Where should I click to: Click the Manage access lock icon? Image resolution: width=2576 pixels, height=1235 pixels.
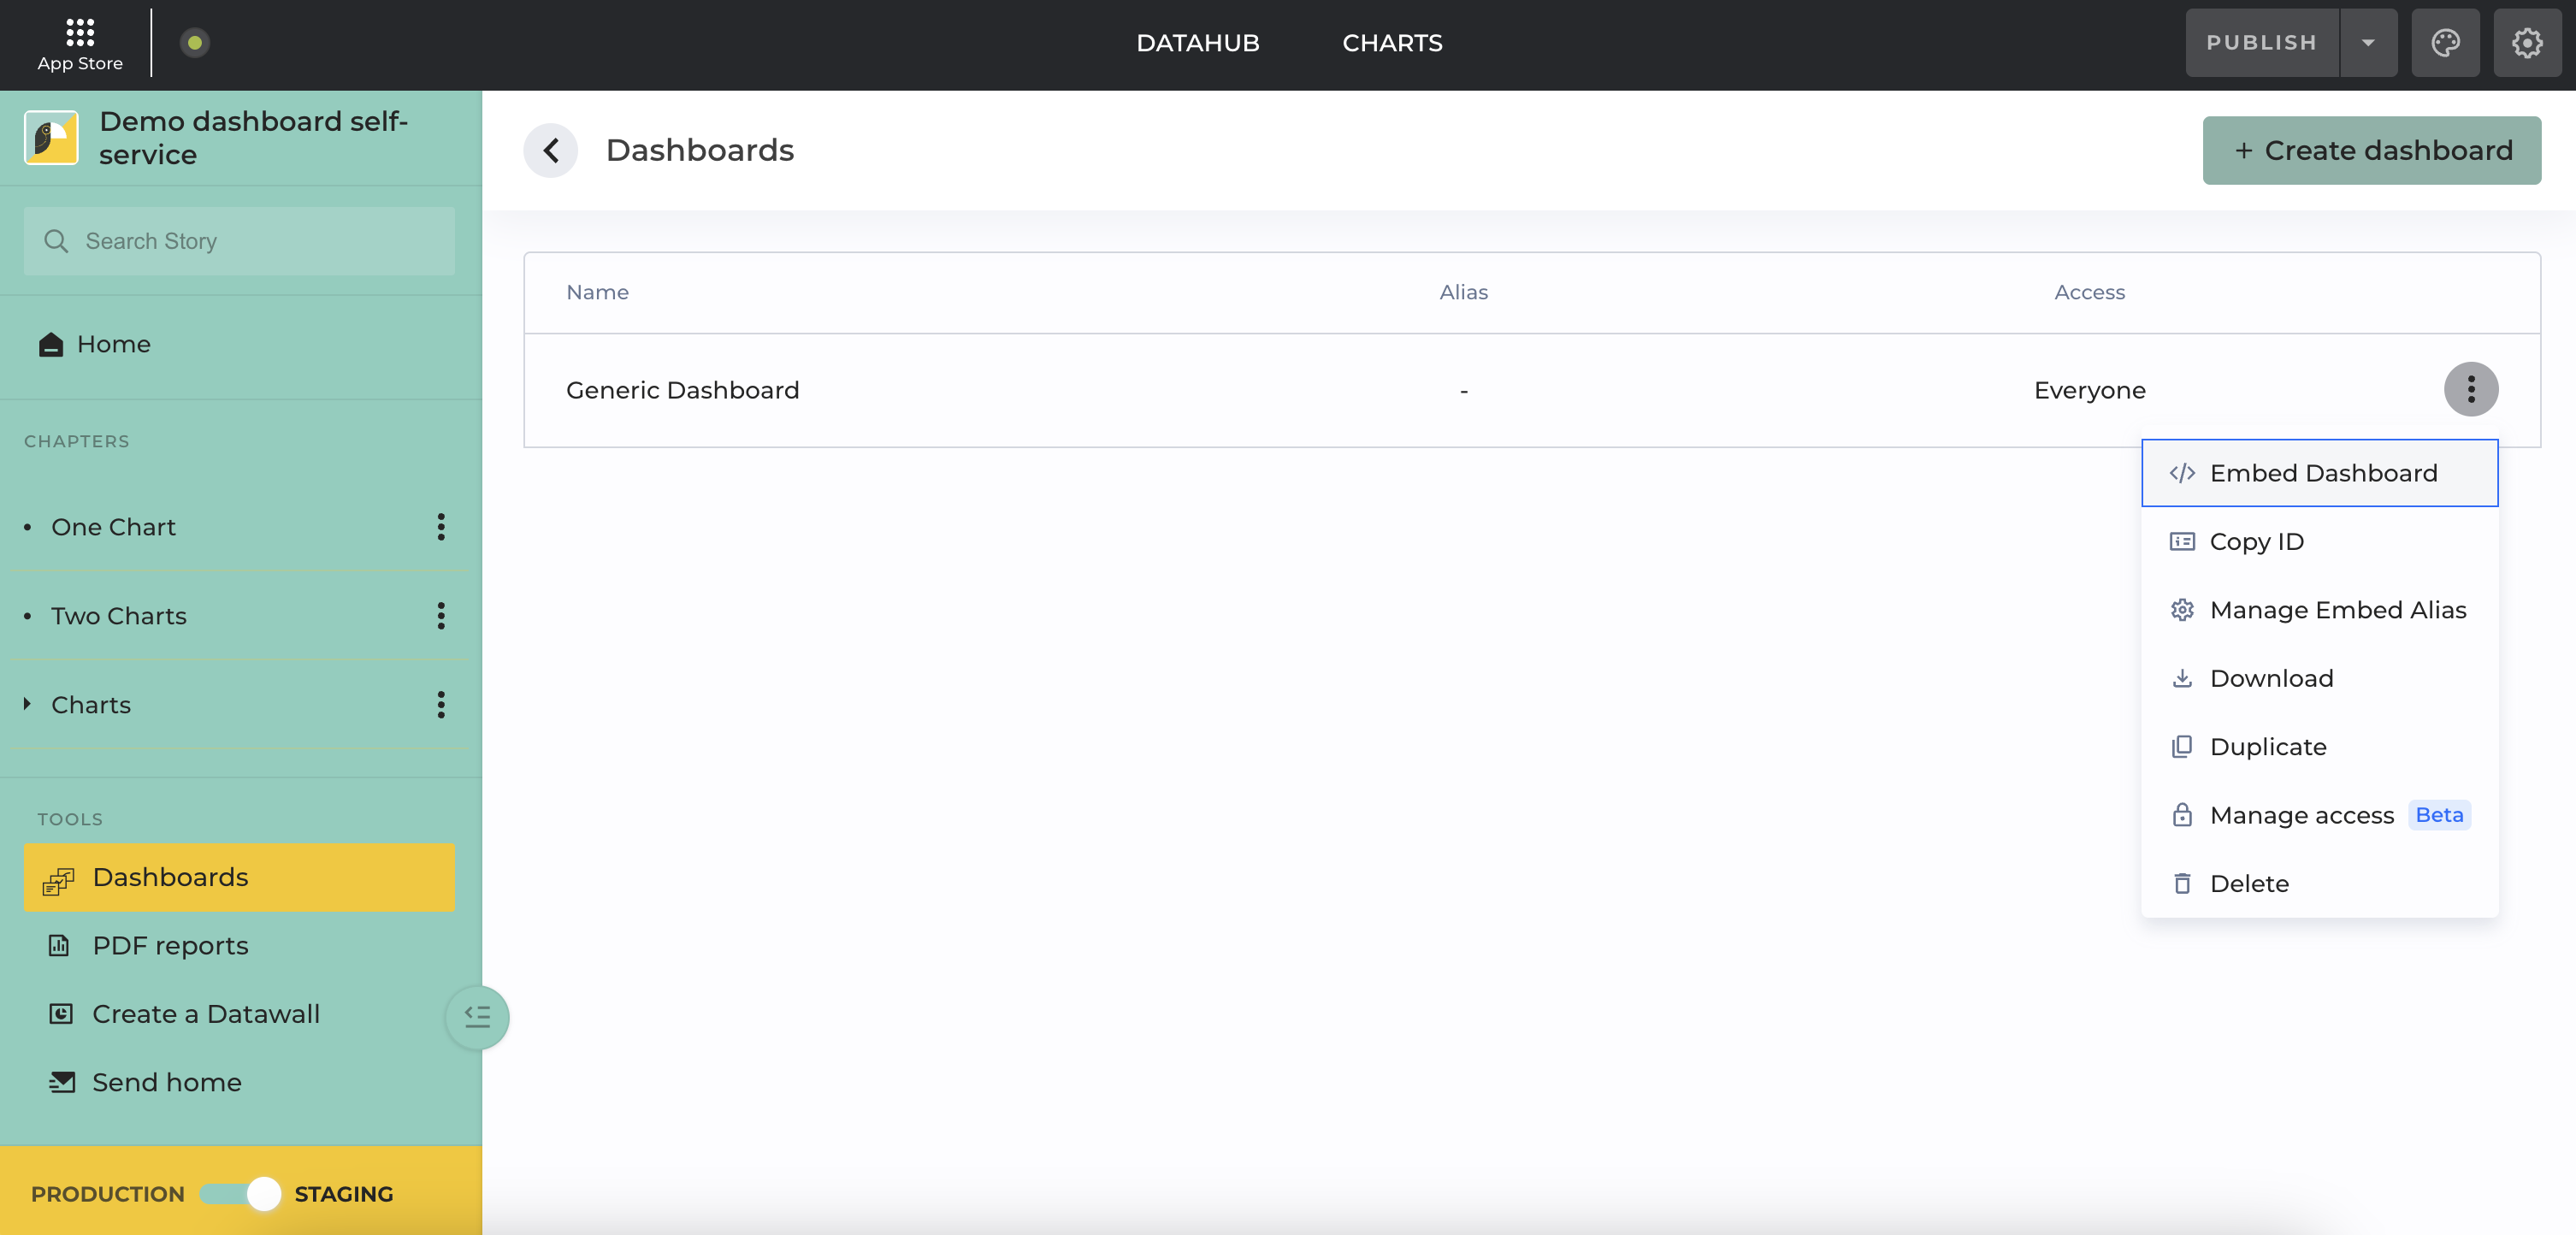2182,814
